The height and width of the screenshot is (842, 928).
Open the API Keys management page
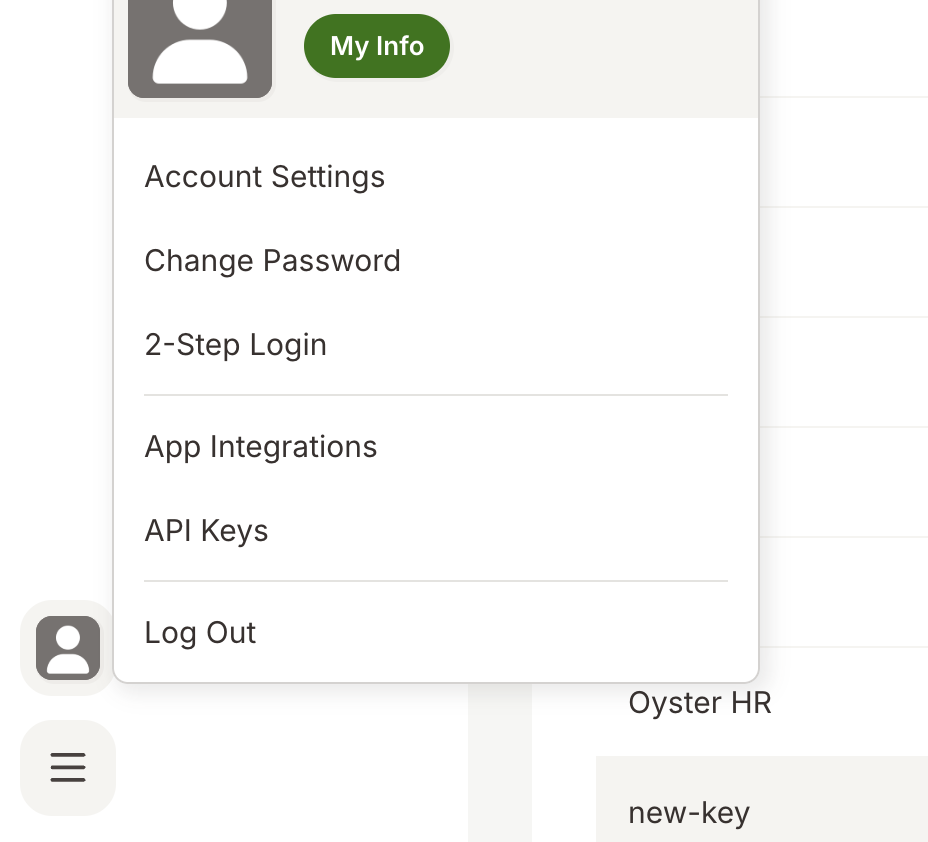[206, 530]
